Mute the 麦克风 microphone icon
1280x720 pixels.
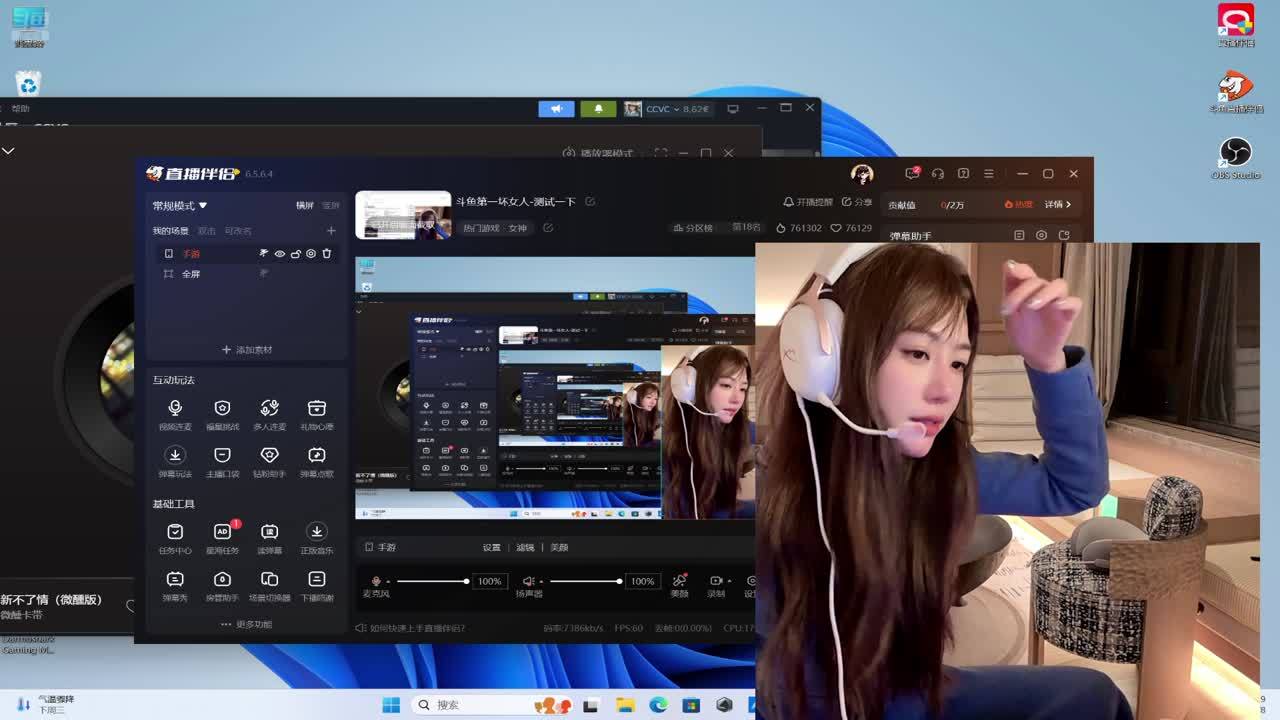click(377, 581)
